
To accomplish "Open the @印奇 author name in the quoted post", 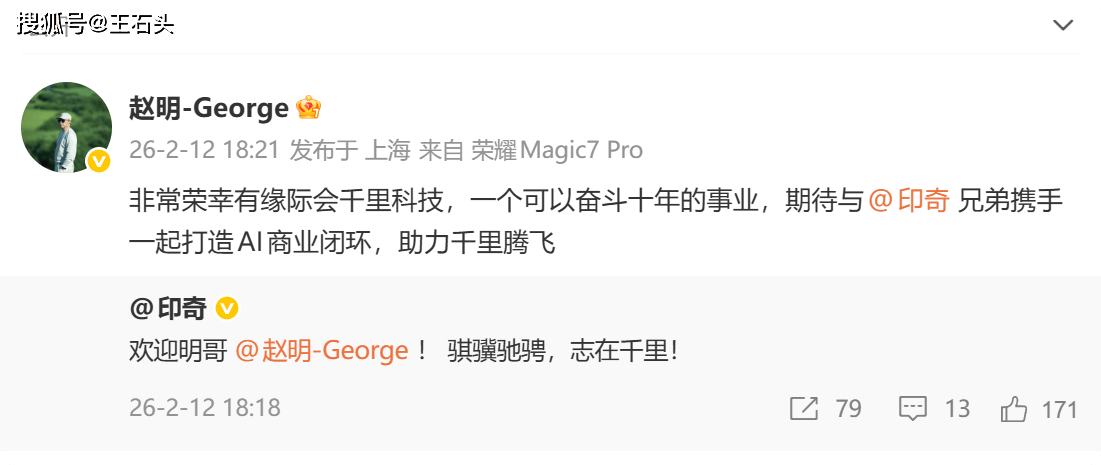I will click(168, 308).
